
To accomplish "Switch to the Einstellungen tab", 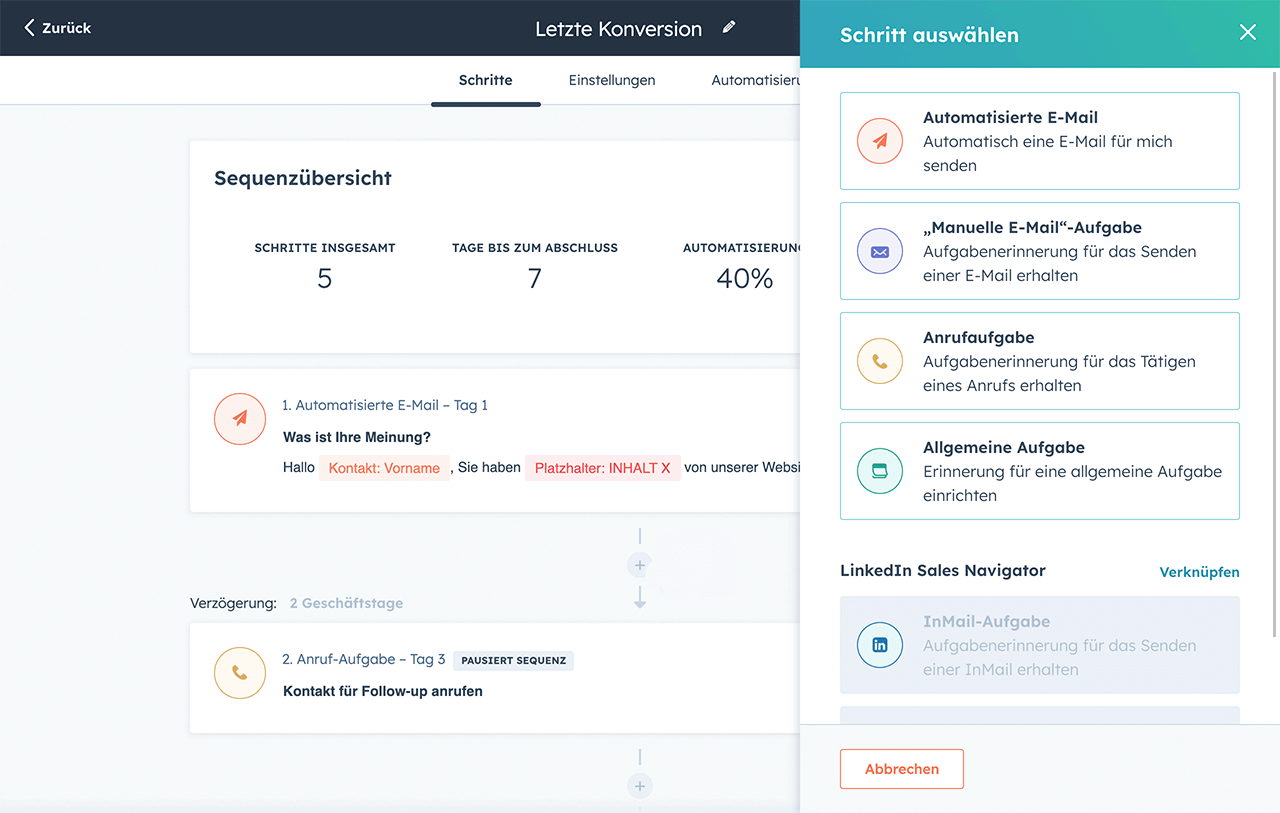I will pos(611,80).
